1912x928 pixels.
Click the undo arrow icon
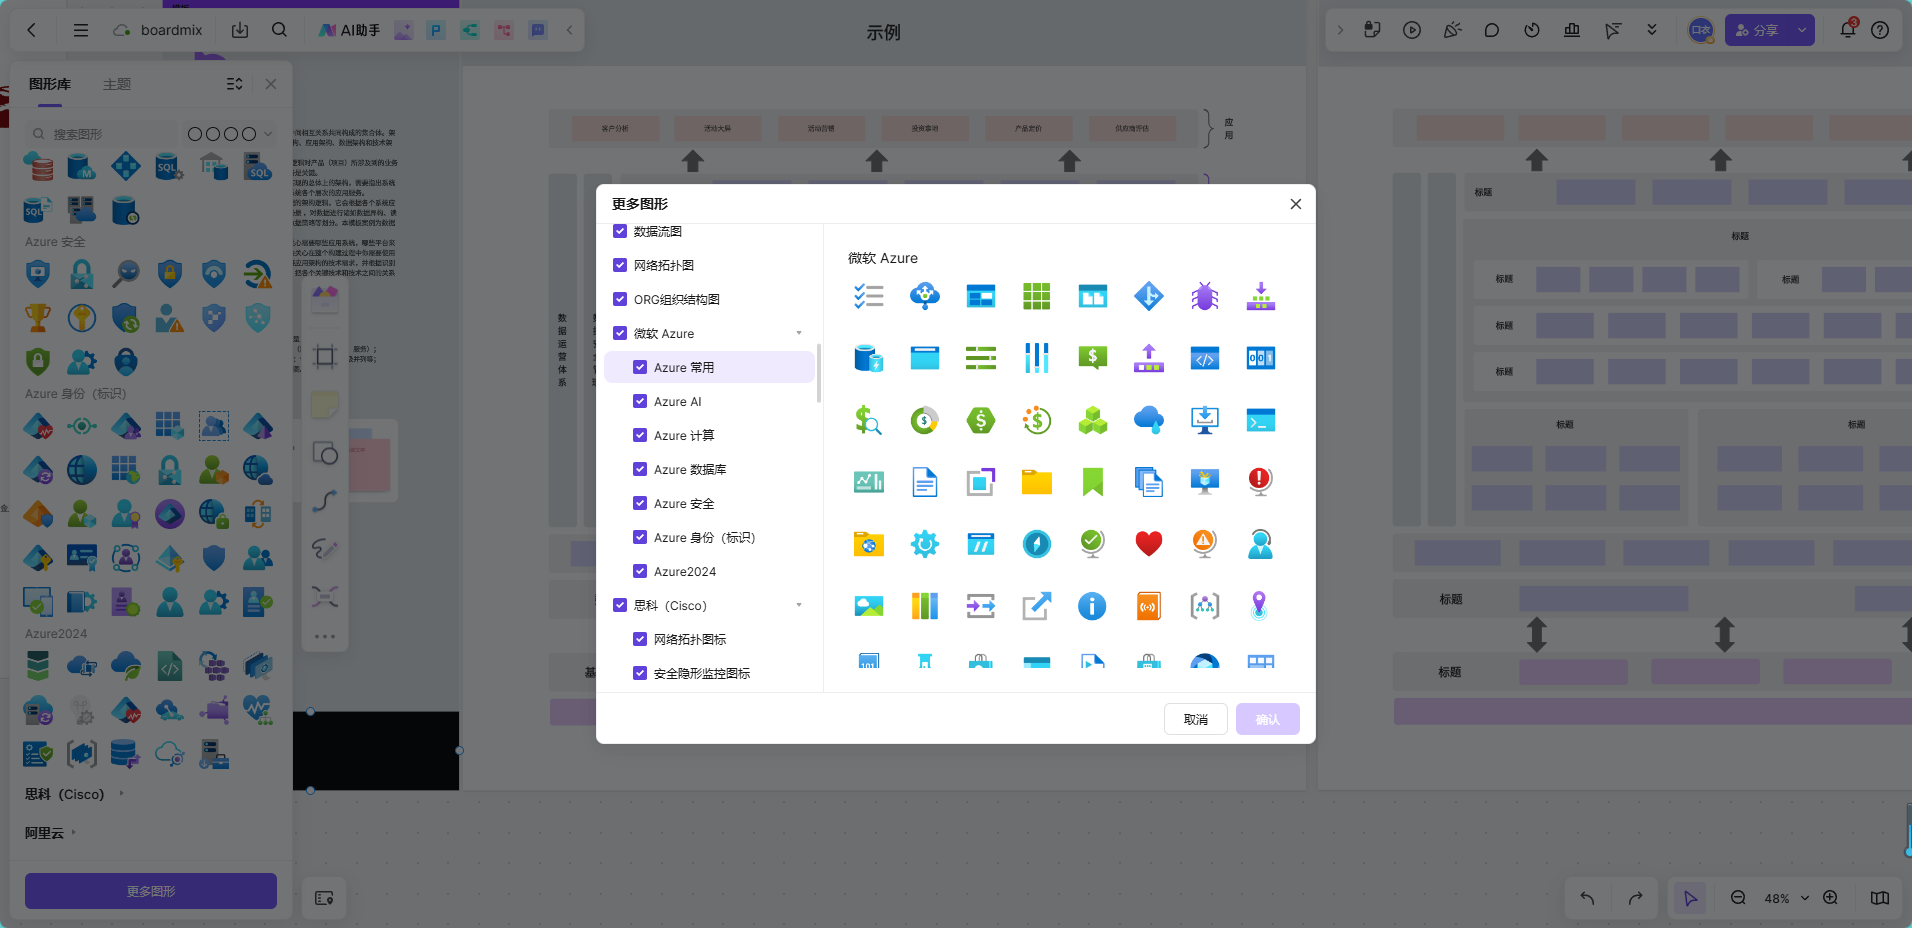tap(1587, 898)
